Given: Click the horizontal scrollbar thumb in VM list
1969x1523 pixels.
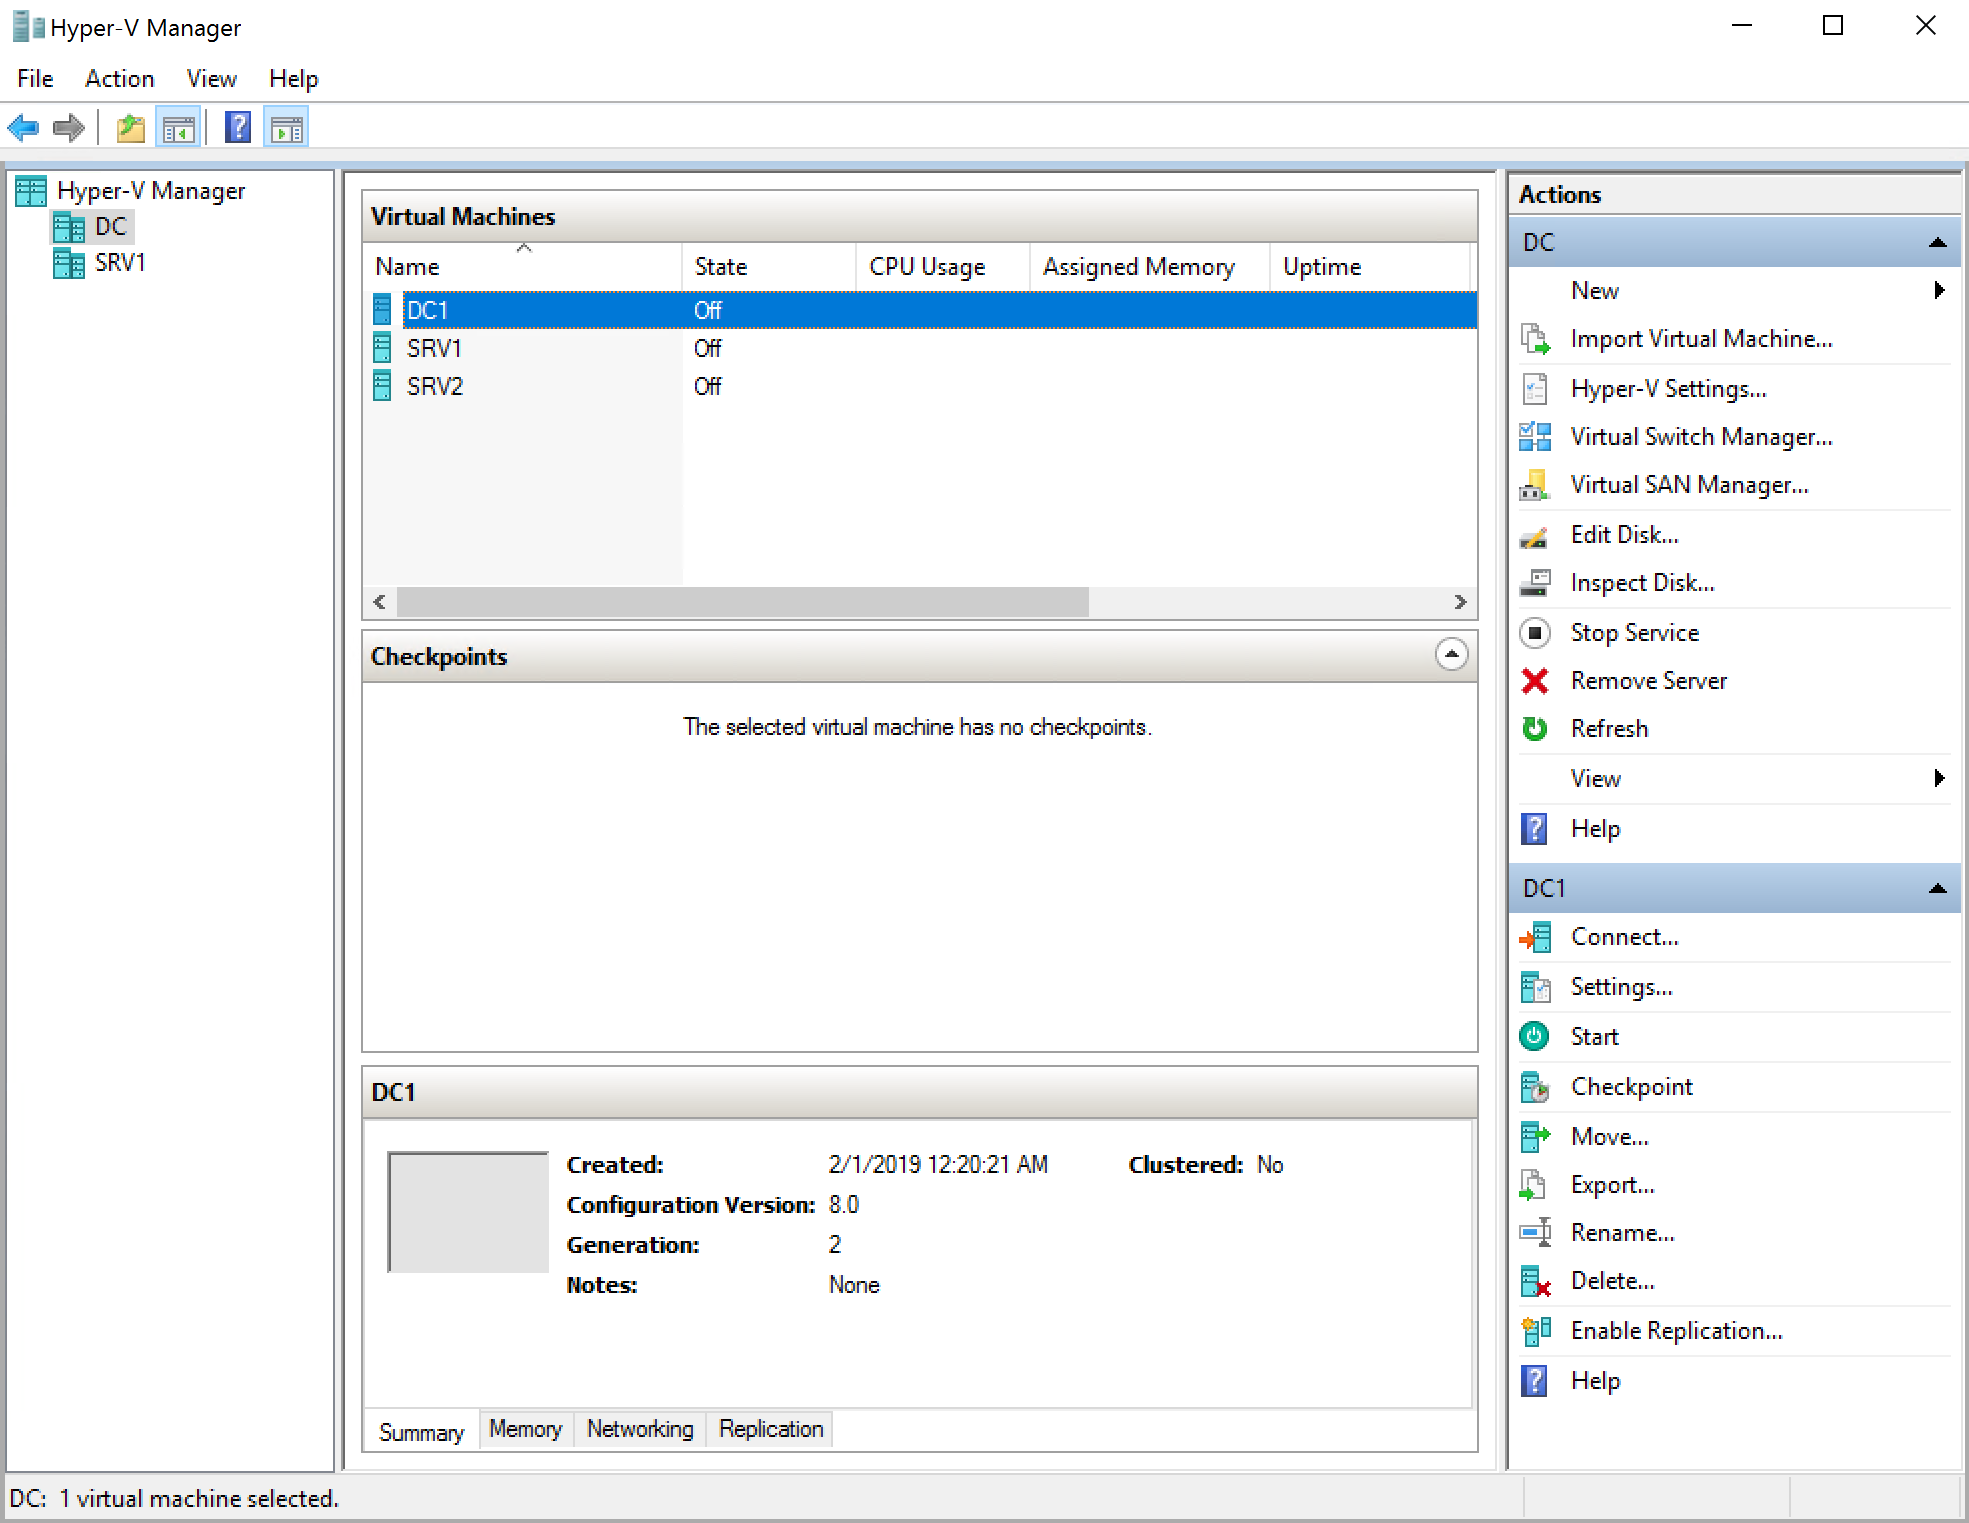Looking at the screenshot, I should tap(742, 602).
